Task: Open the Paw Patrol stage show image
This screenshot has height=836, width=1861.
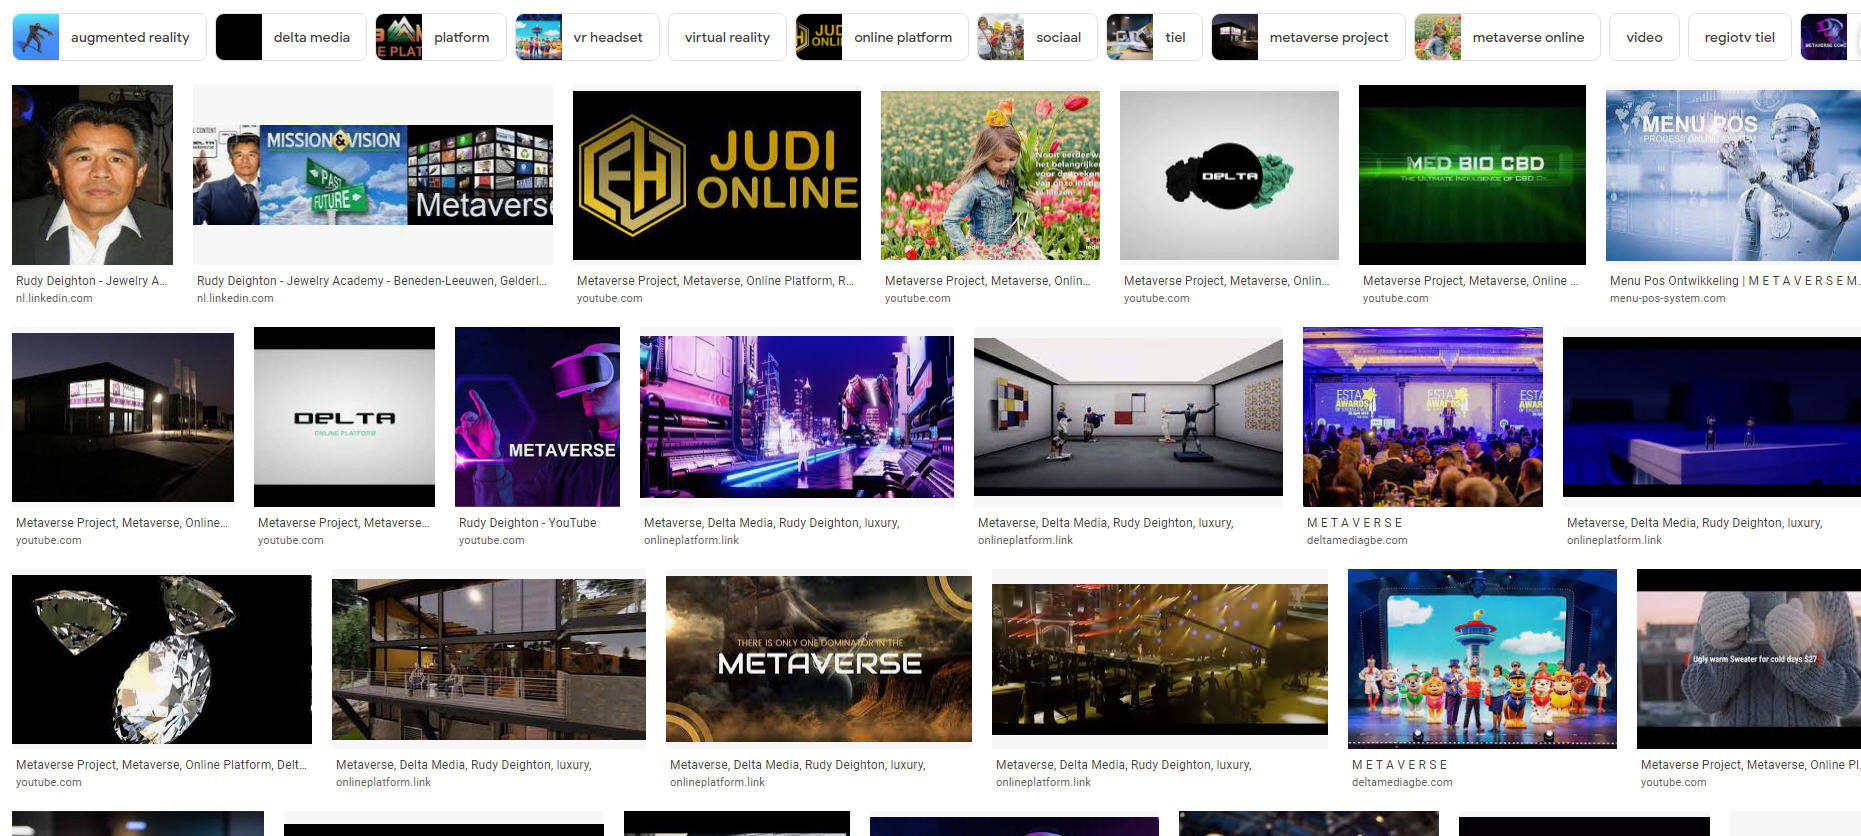Action: (x=1482, y=659)
